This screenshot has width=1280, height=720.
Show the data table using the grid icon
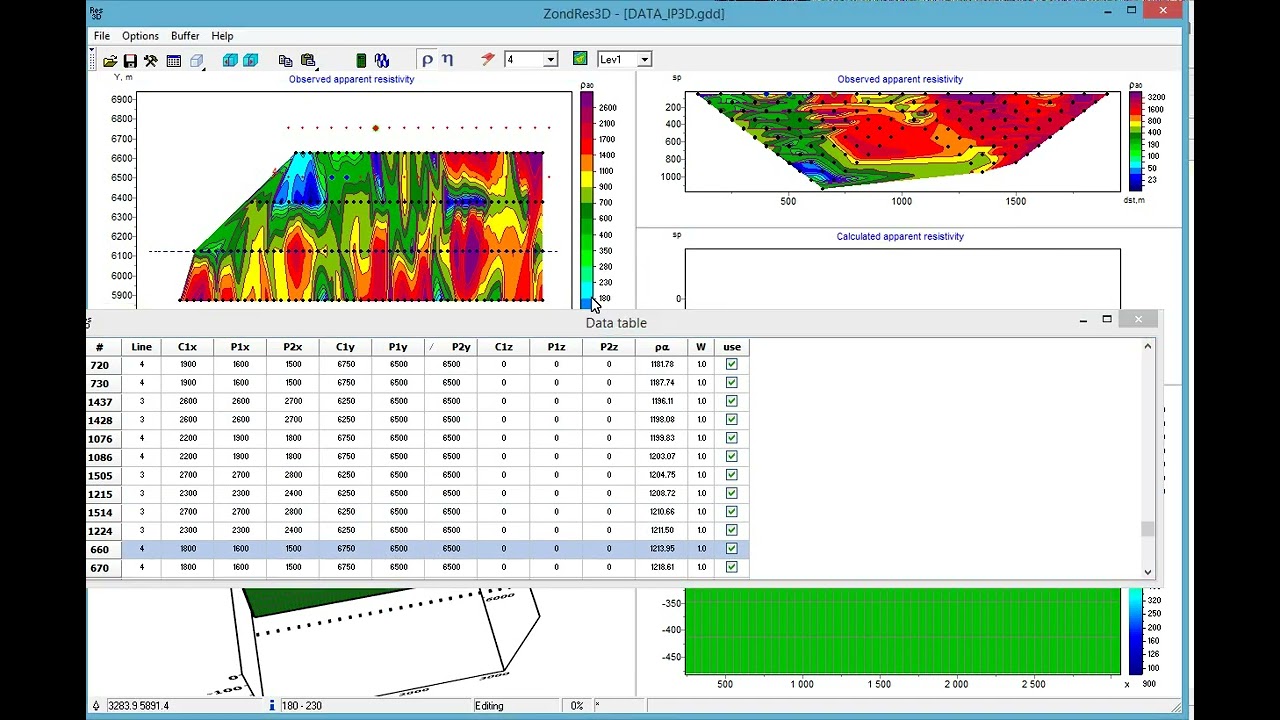click(x=174, y=60)
